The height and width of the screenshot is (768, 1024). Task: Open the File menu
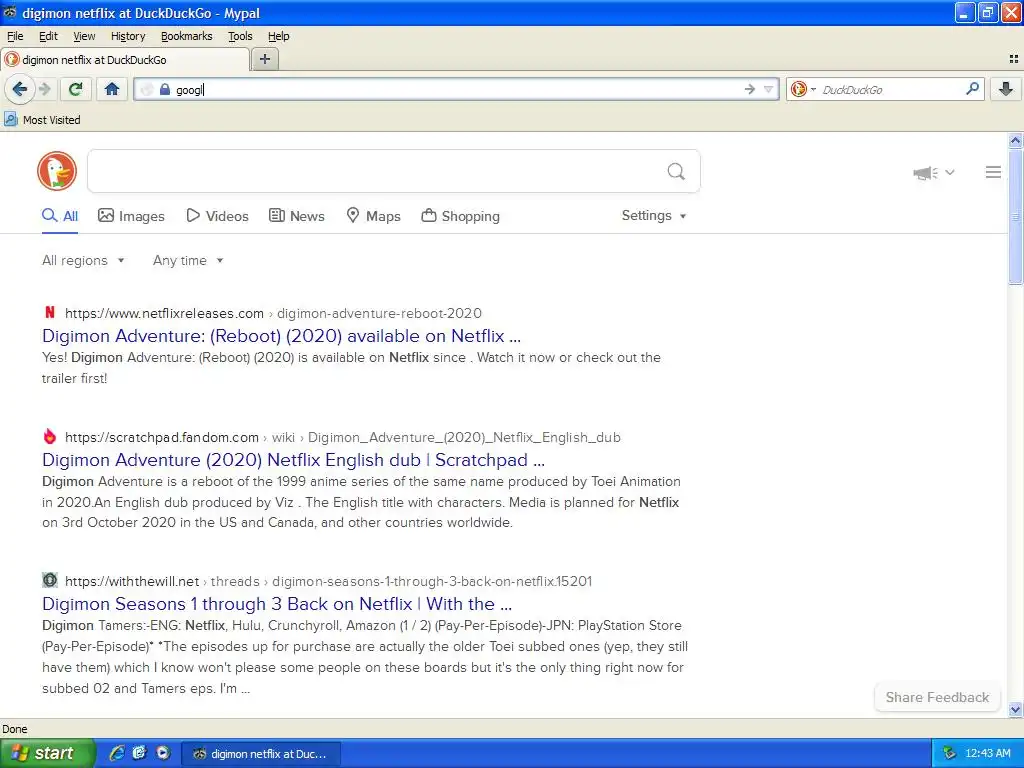click(x=15, y=36)
